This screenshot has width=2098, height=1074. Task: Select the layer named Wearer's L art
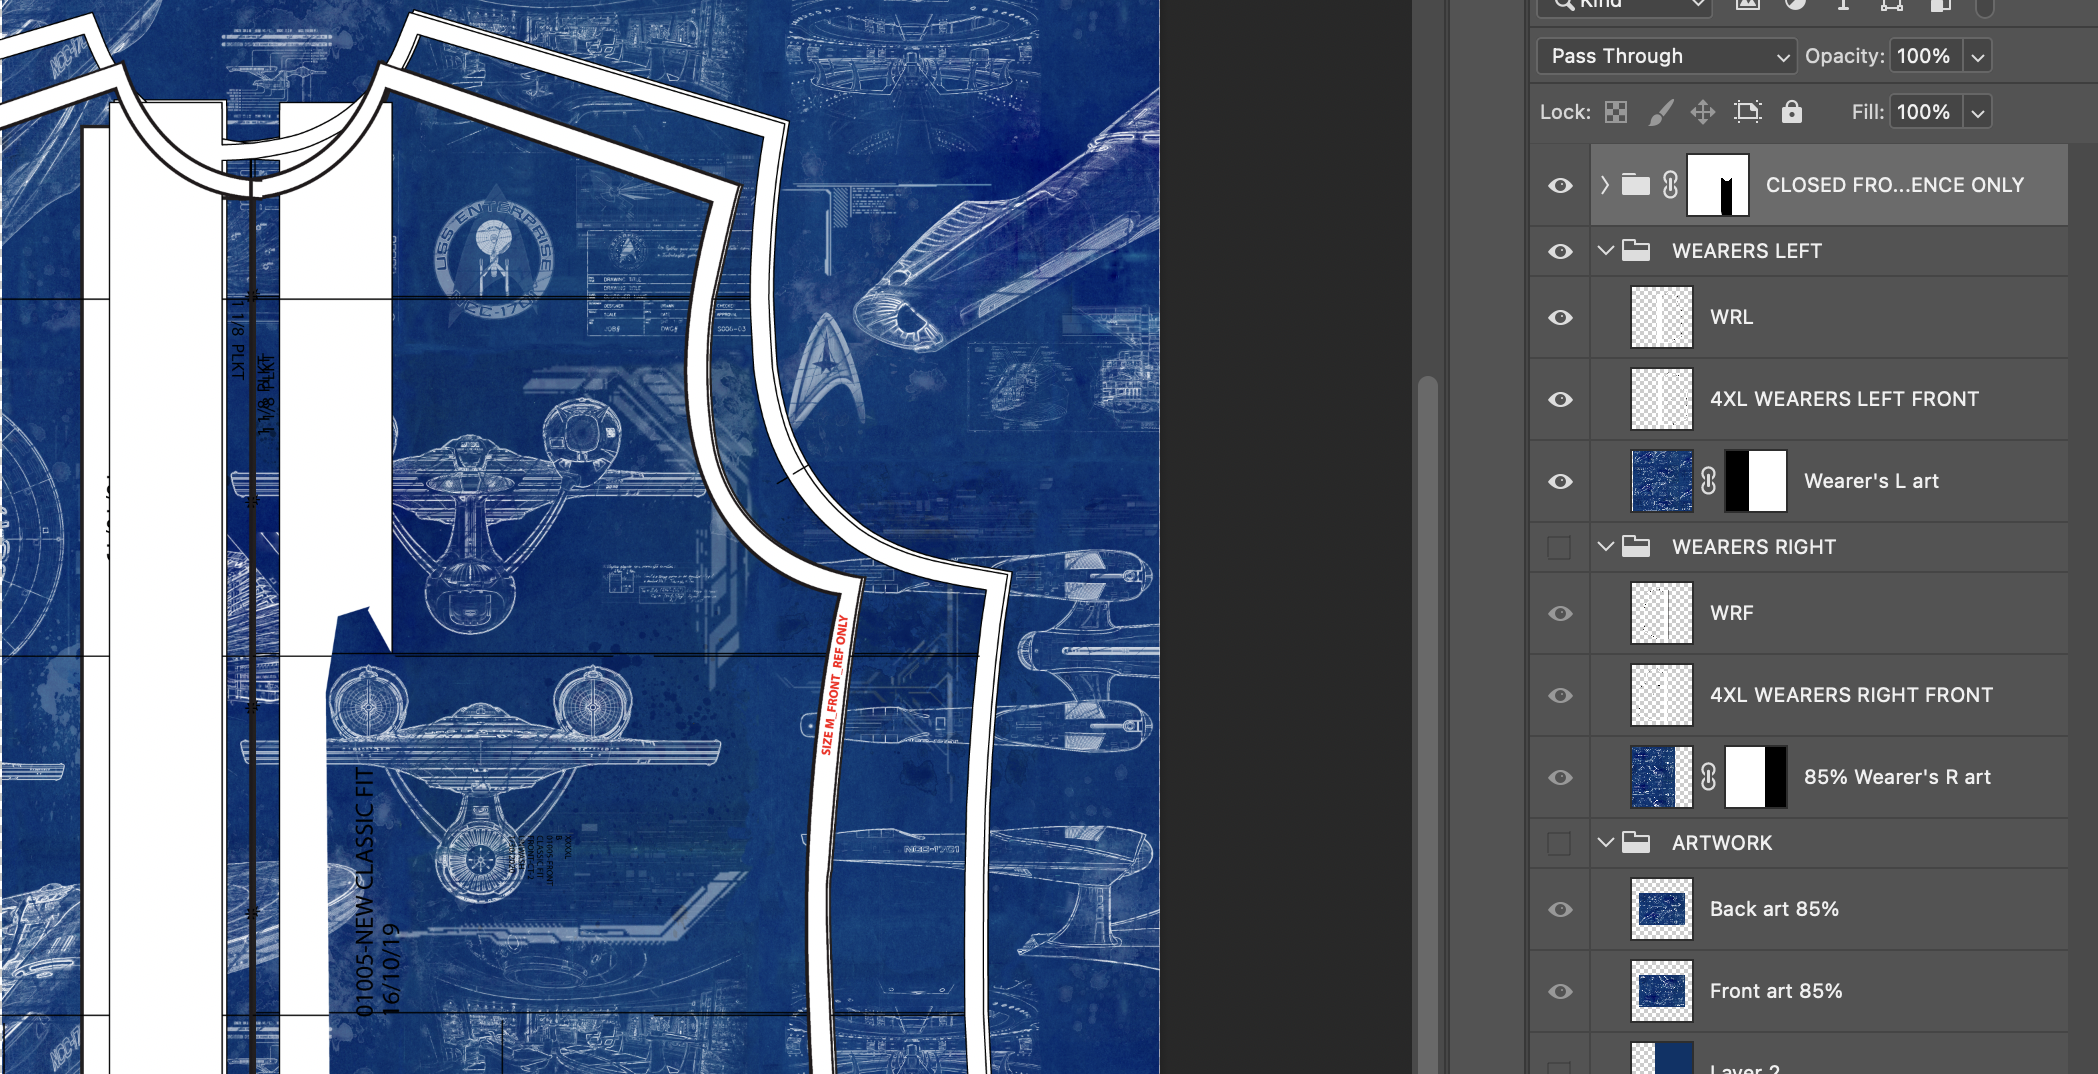(x=1871, y=481)
